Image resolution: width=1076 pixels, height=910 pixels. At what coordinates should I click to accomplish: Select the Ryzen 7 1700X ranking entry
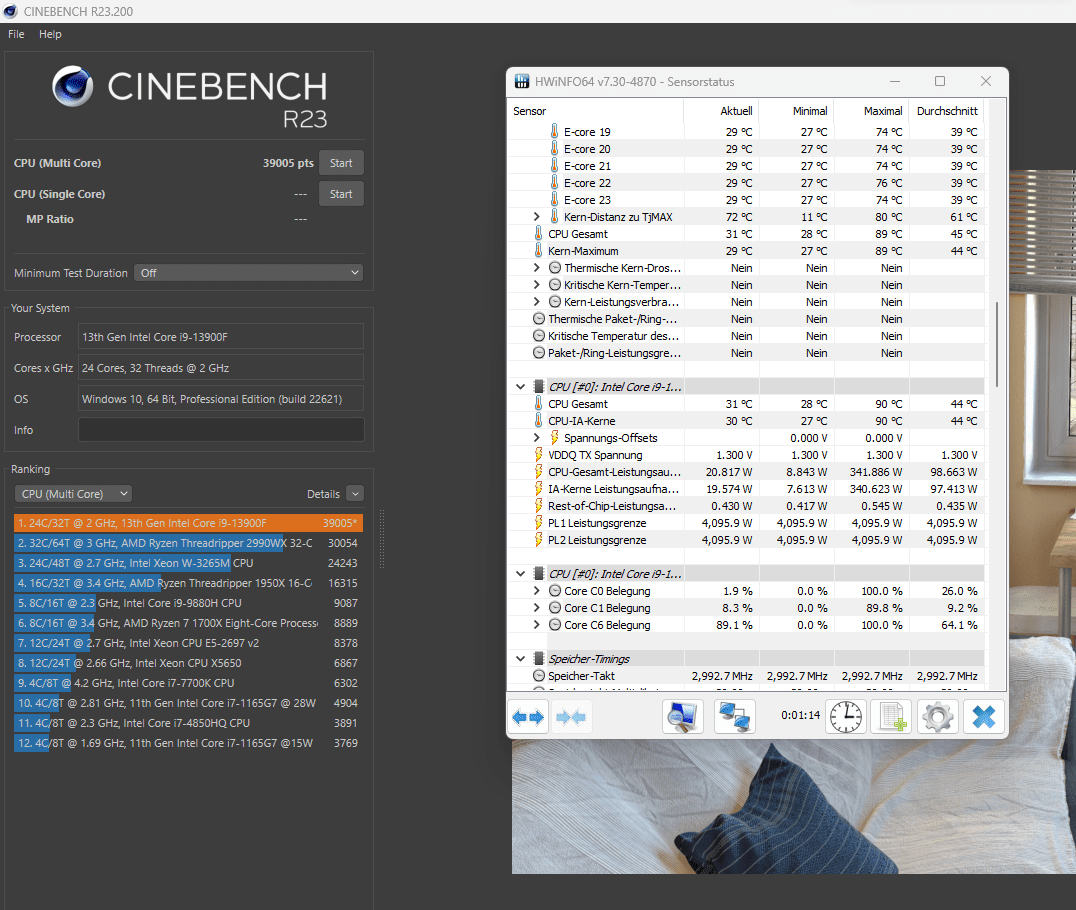pos(188,622)
